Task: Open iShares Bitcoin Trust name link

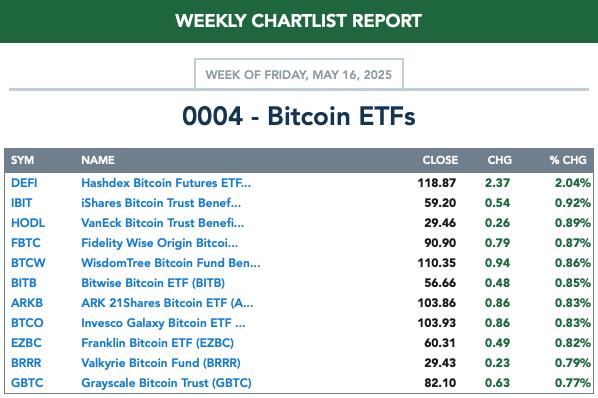Action: tap(161, 203)
